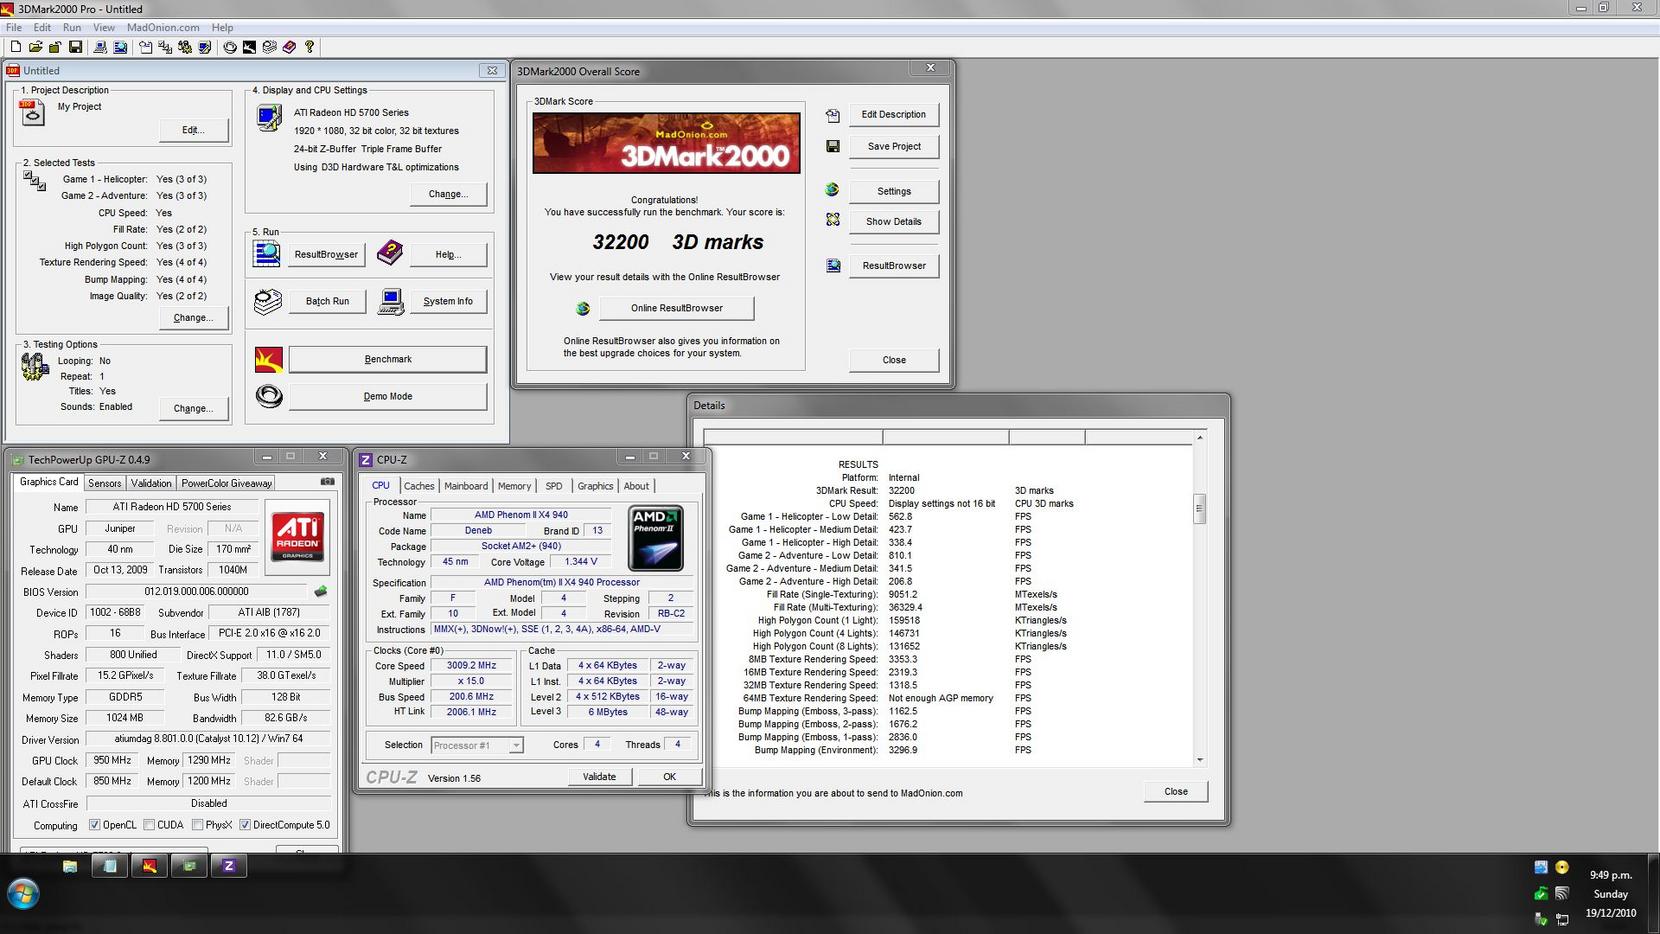Open the PowerColor Giveaway tab

[227, 483]
